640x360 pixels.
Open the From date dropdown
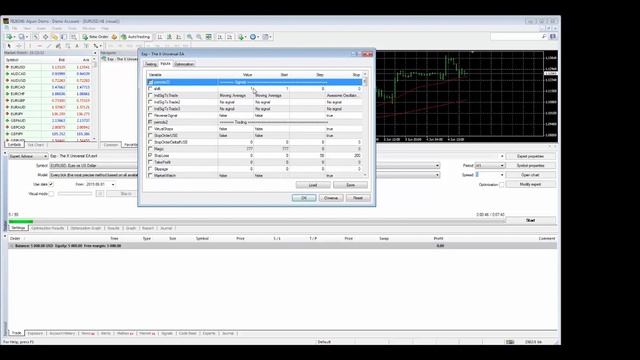click(x=113, y=184)
